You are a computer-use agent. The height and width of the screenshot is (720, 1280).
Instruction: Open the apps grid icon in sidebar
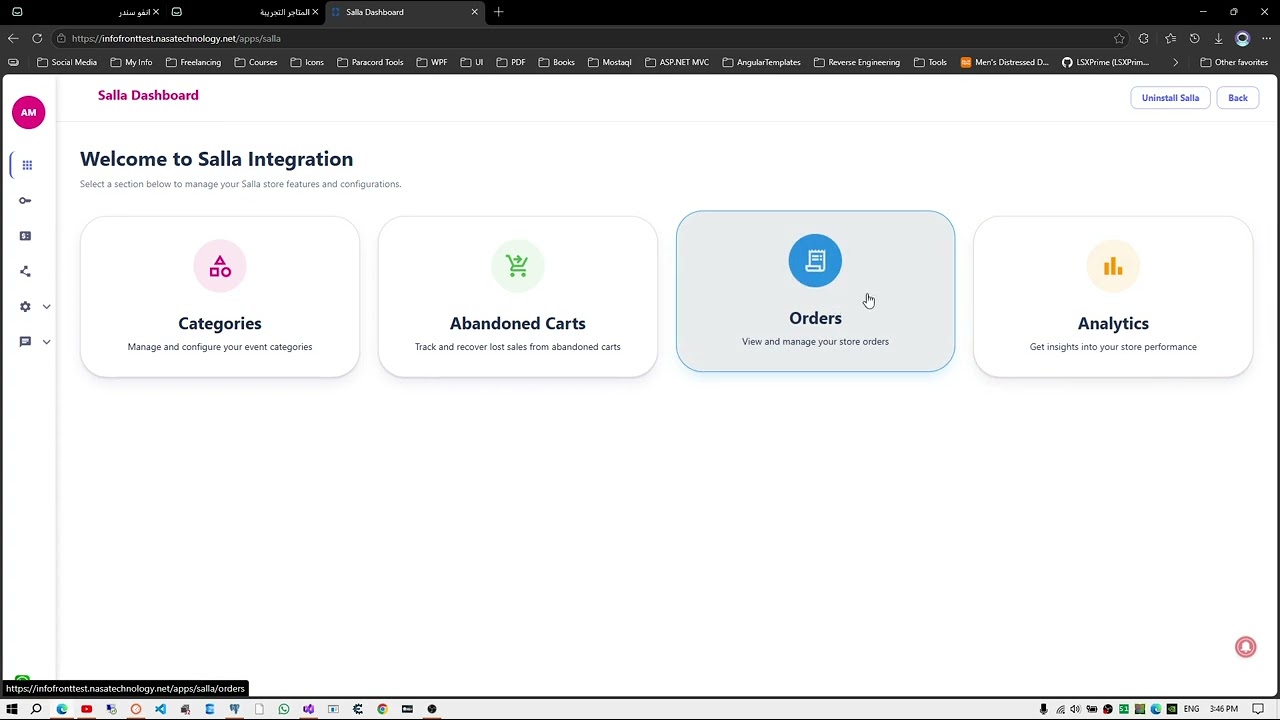27,165
